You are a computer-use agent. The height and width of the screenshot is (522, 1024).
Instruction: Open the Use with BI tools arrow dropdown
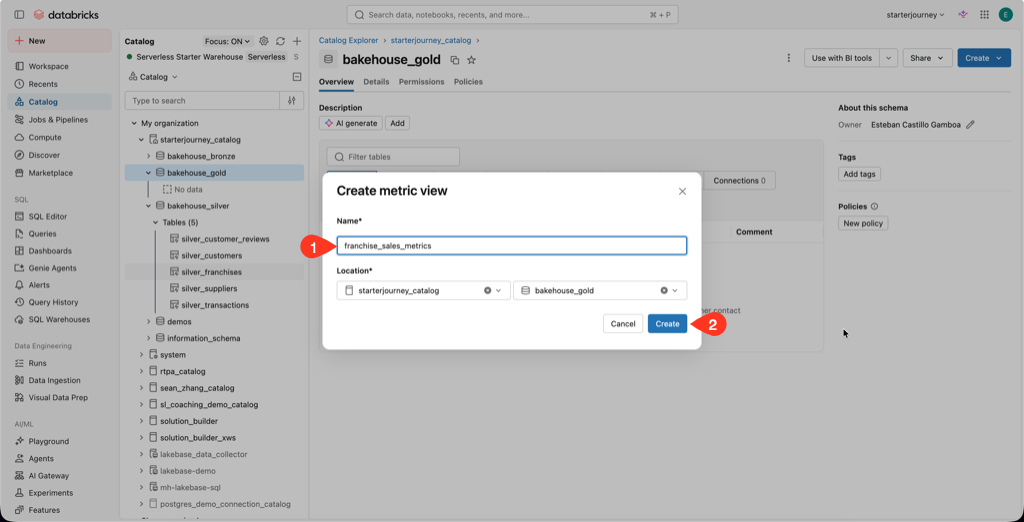[889, 58]
